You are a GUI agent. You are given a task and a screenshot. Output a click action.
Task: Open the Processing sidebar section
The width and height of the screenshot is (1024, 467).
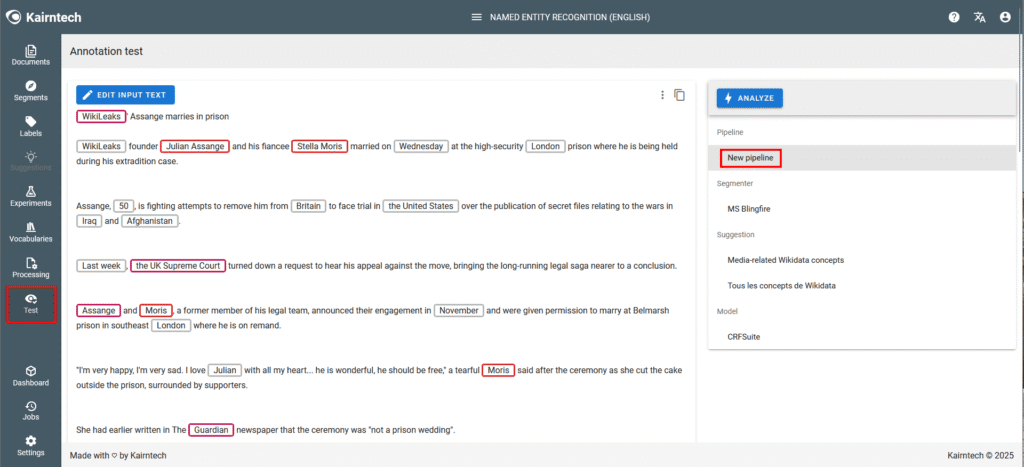[x=31, y=268]
